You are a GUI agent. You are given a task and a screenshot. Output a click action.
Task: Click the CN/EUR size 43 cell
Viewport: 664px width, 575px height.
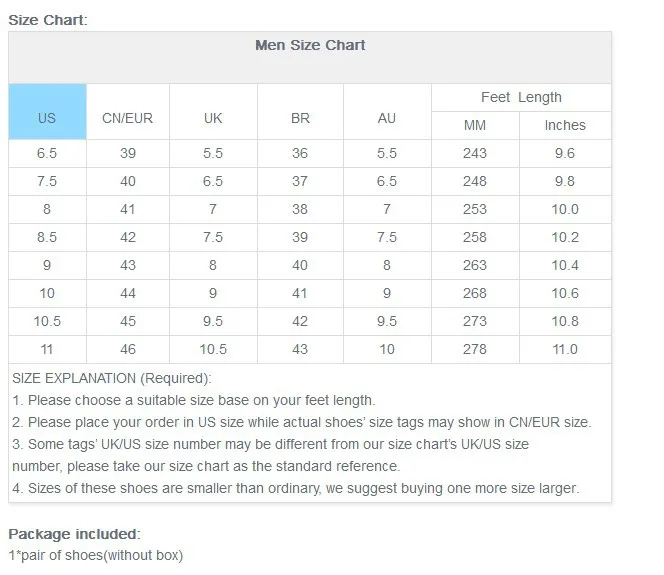tap(128, 265)
